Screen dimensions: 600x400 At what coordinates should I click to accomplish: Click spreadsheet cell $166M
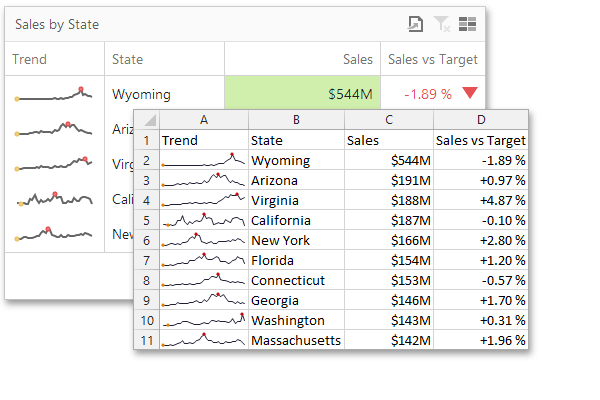tap(389, 240)
